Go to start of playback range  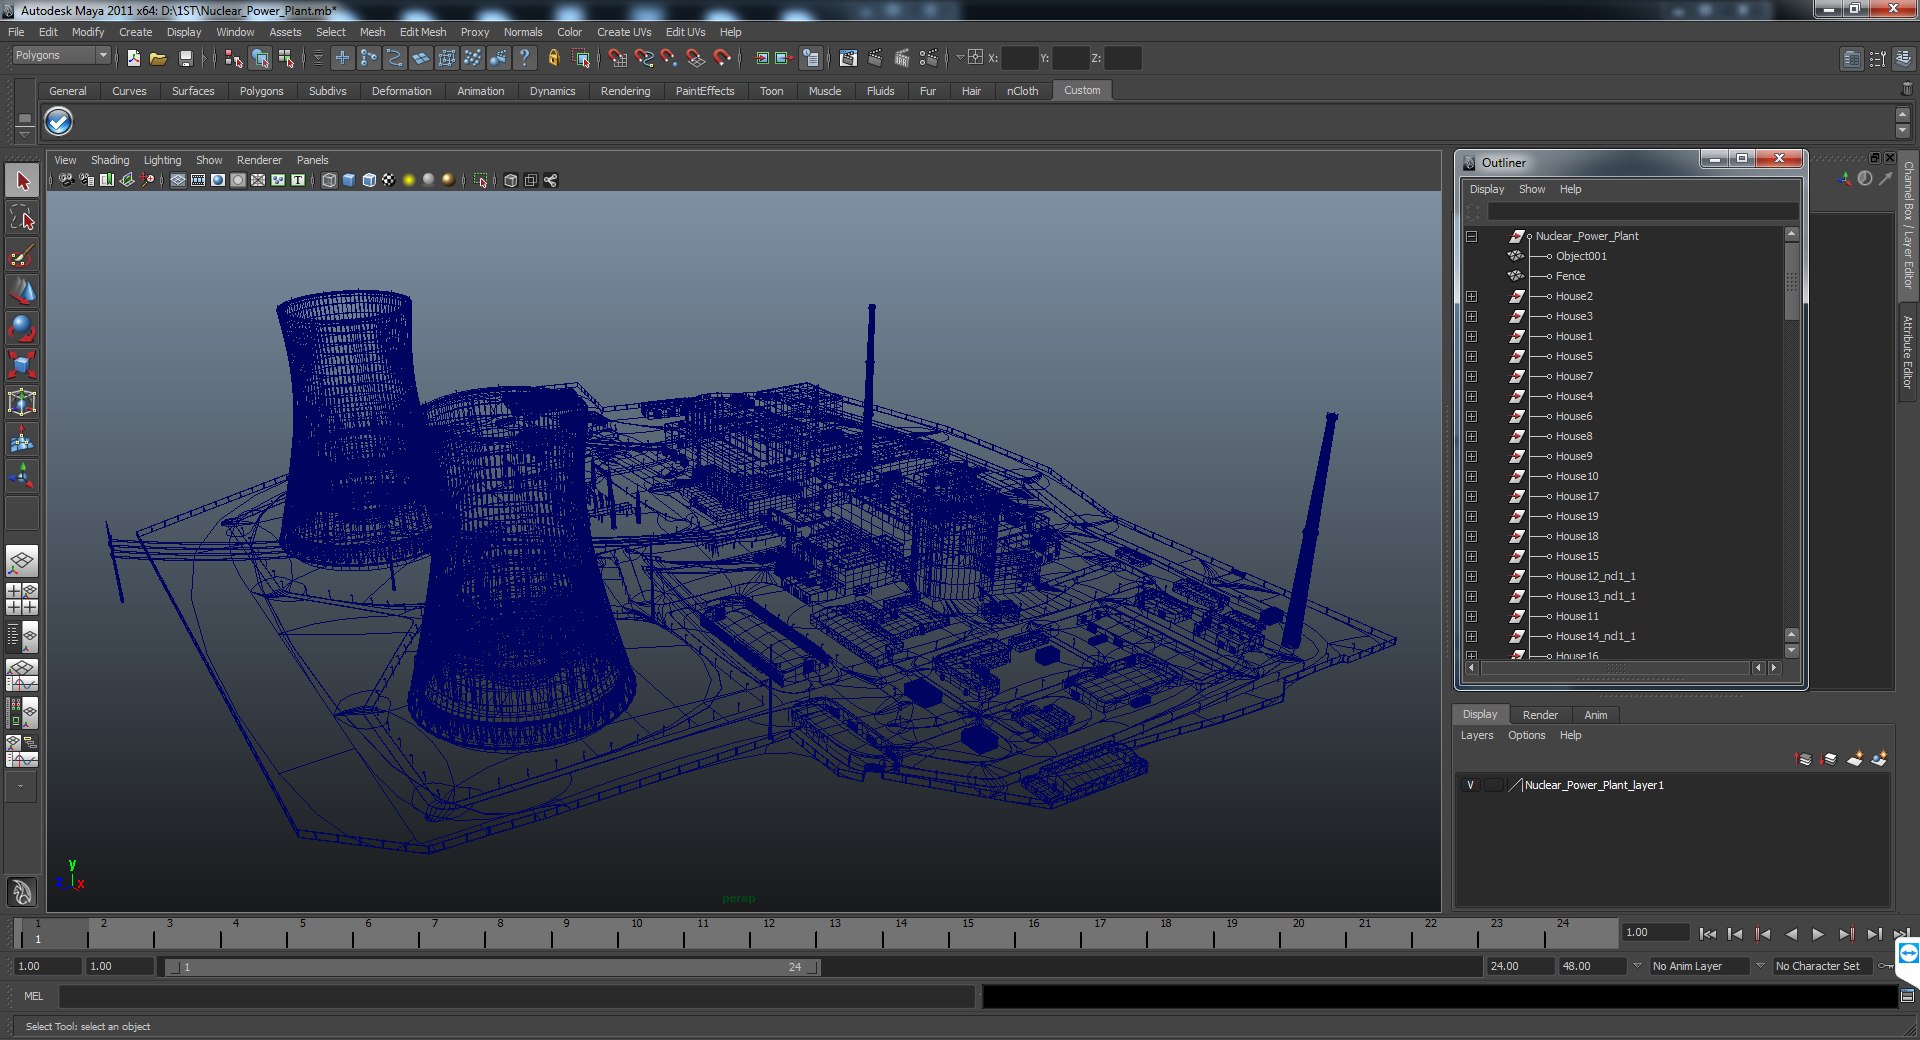pos(1707,934)
